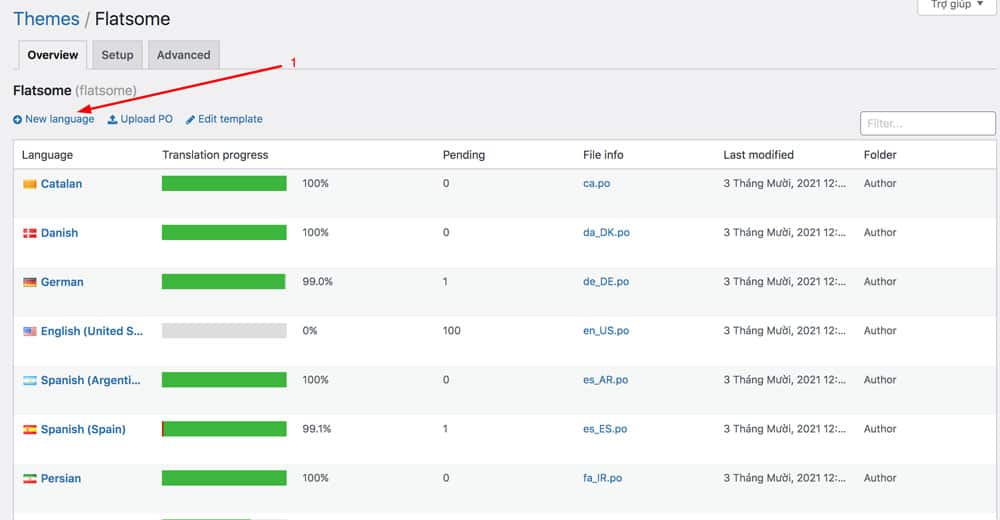Click the Persian flag icon
The width and height of the screenshot is (1000, 520).
pyautogui.click(x=30, y=479)
